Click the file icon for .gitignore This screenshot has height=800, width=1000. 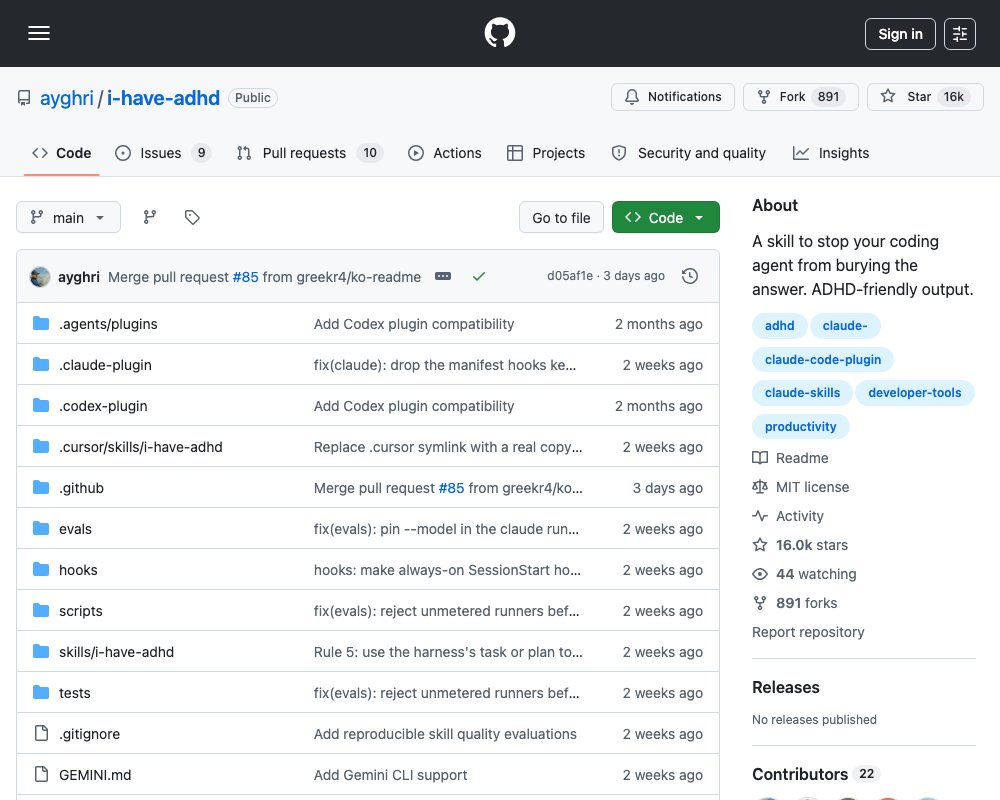point(41,734)
